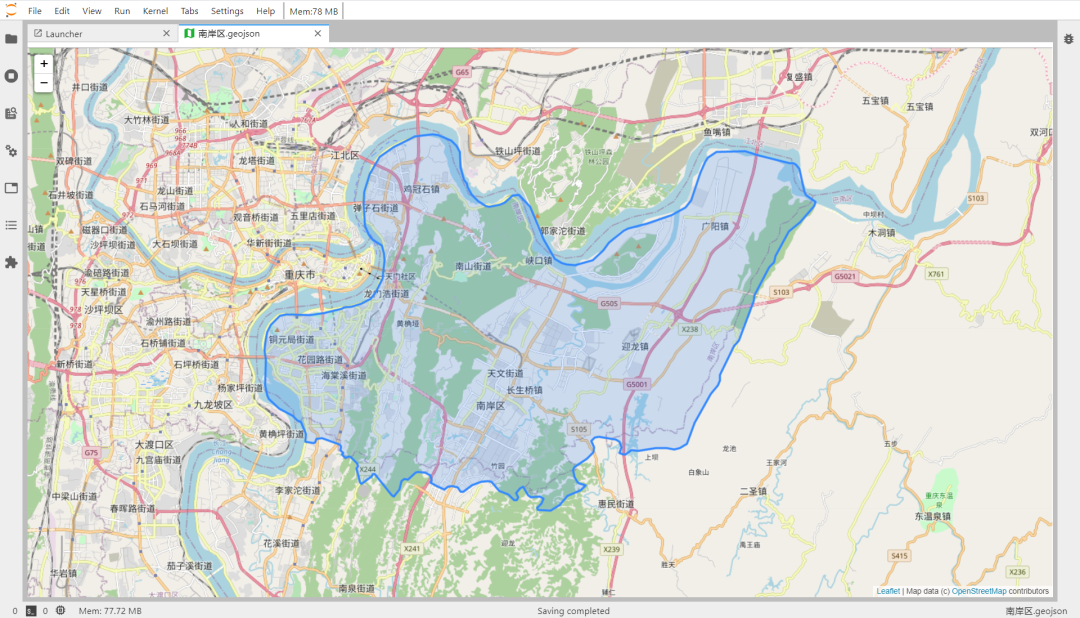Click the G65 highway shield on map
Screen dimensions: 1080x618
(x=462, y=72)
